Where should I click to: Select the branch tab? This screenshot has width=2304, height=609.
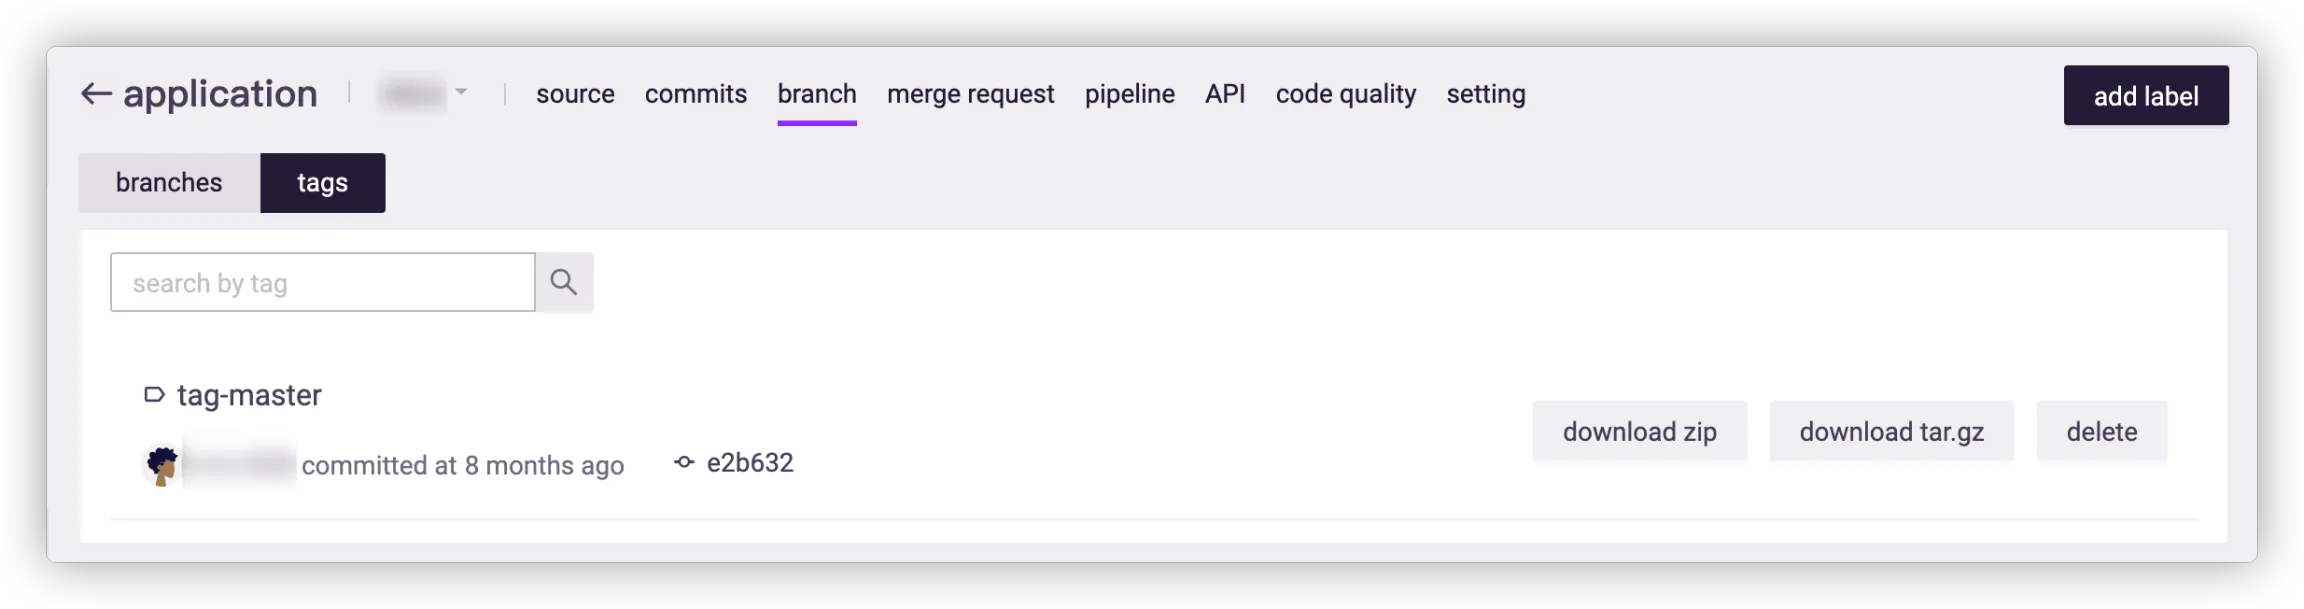pyautogui.click(x=816, y=94)
